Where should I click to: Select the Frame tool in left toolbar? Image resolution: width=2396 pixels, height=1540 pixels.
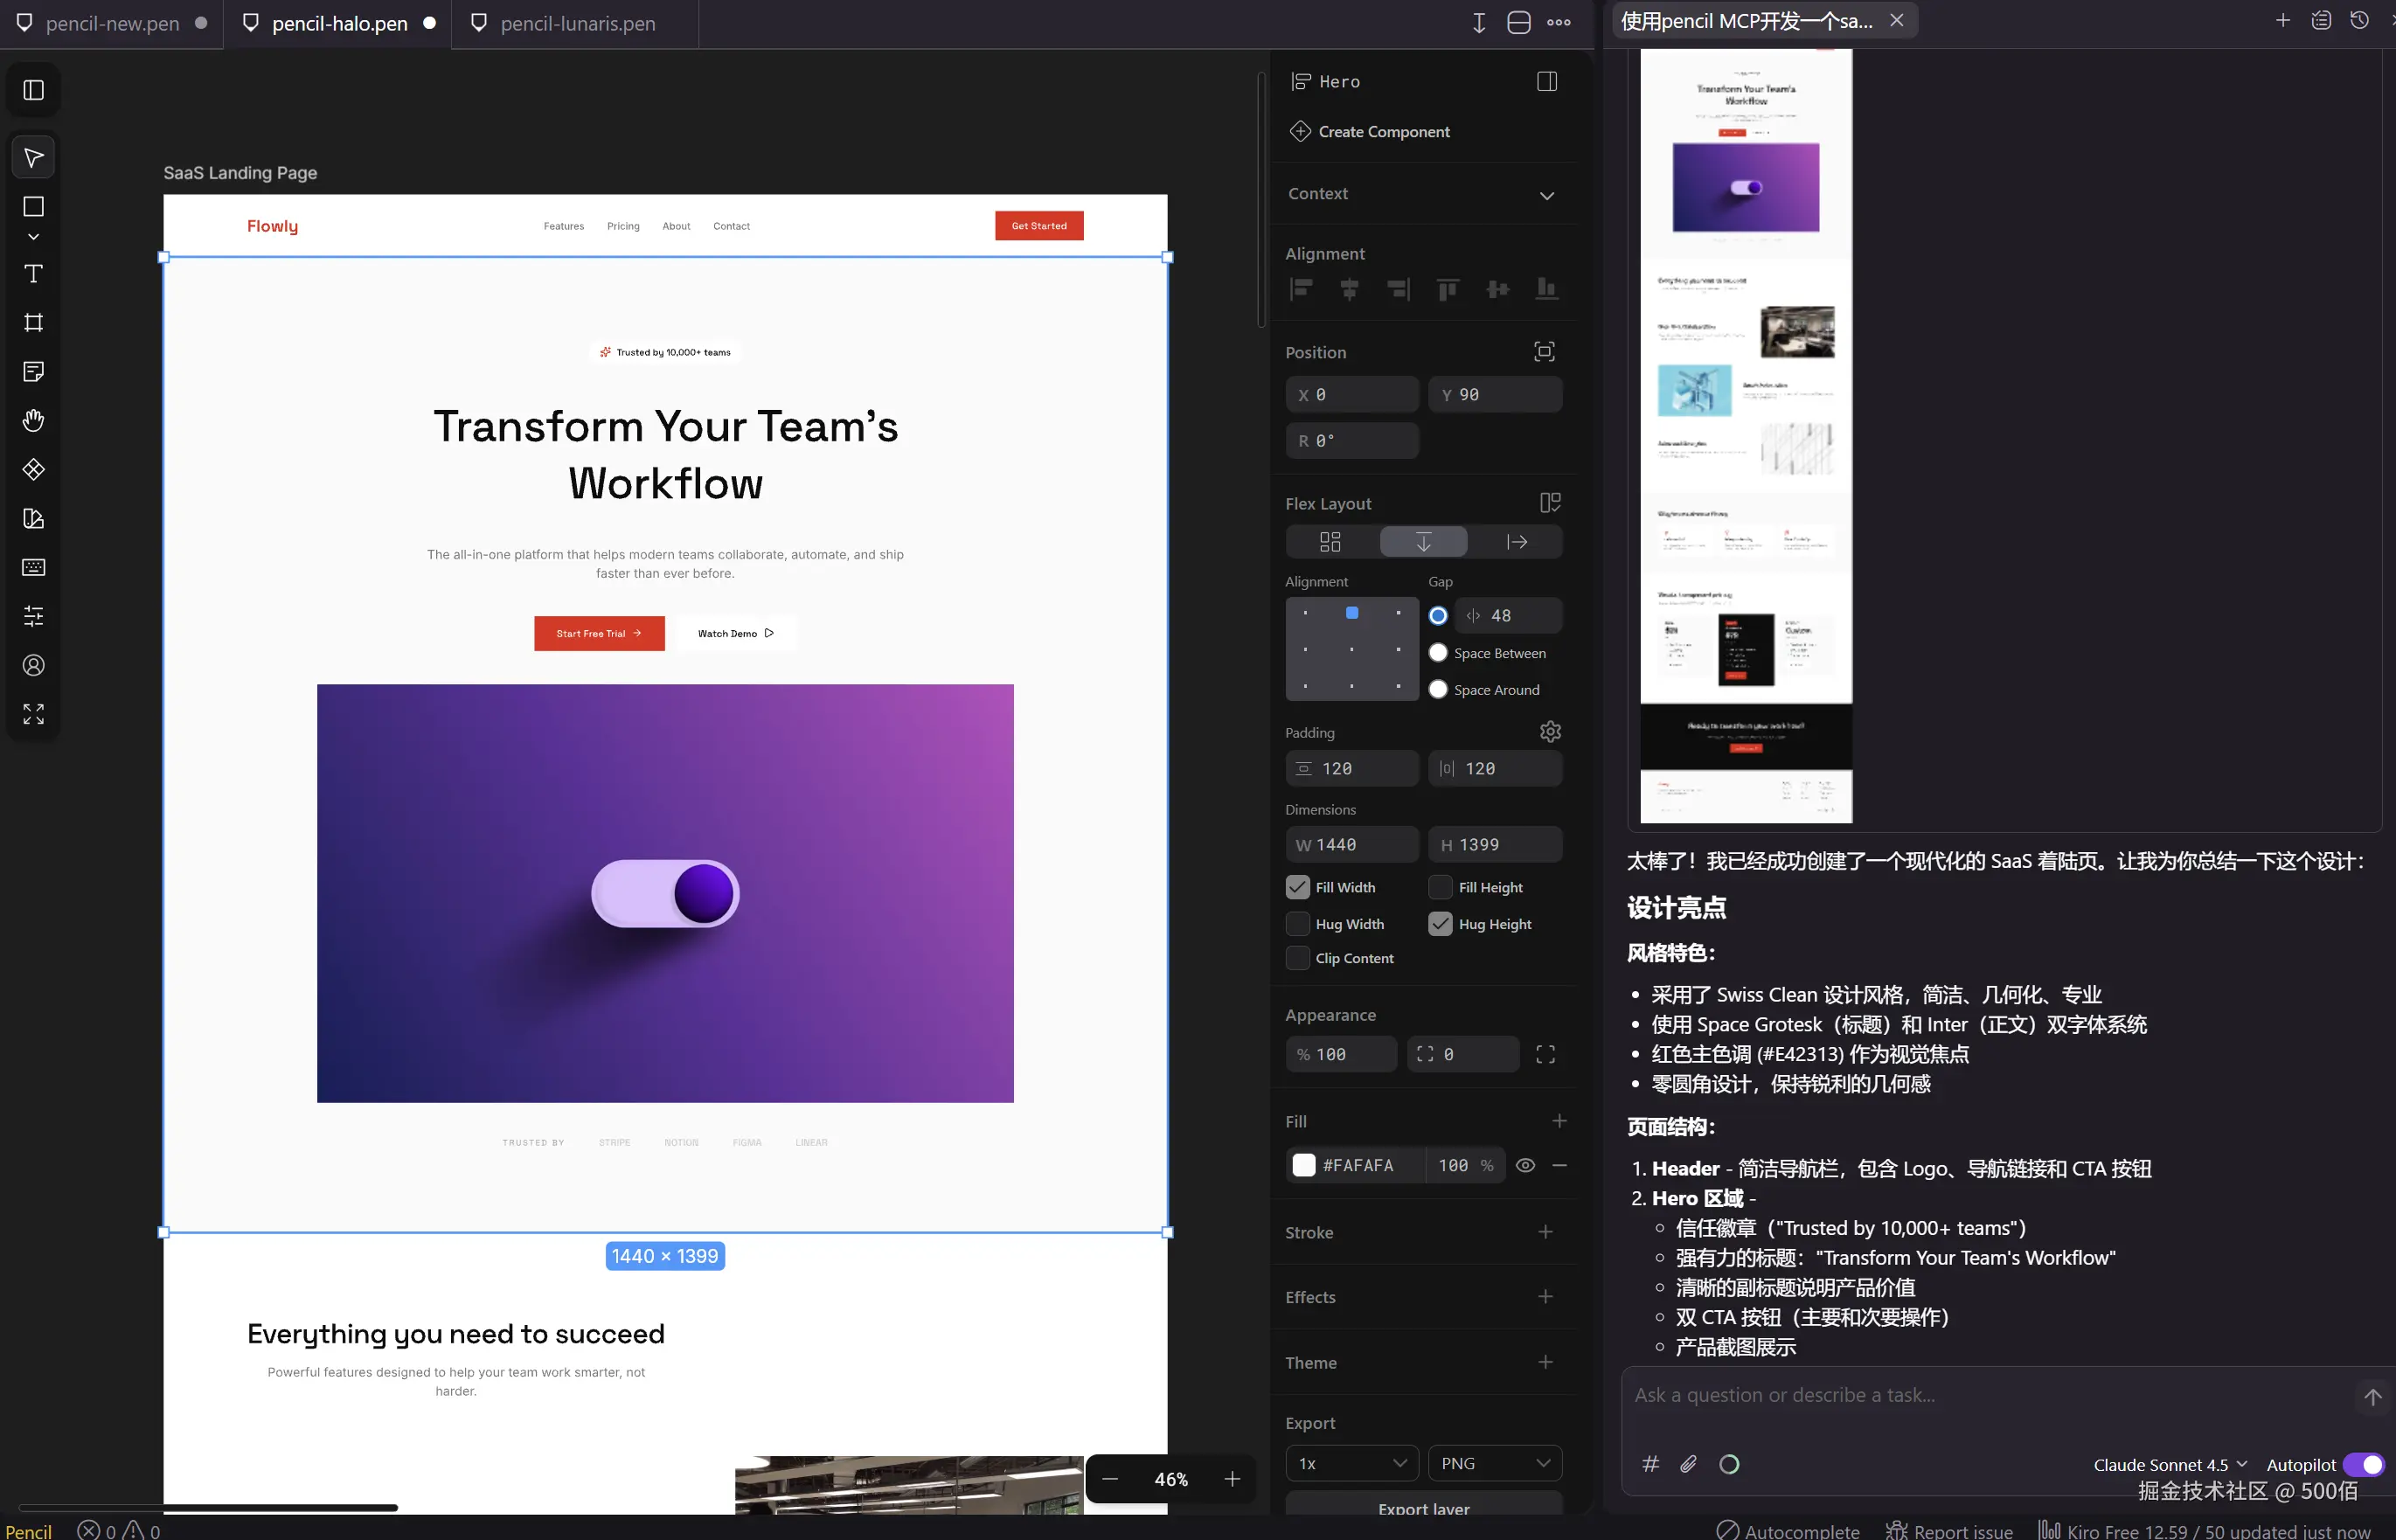33,322
